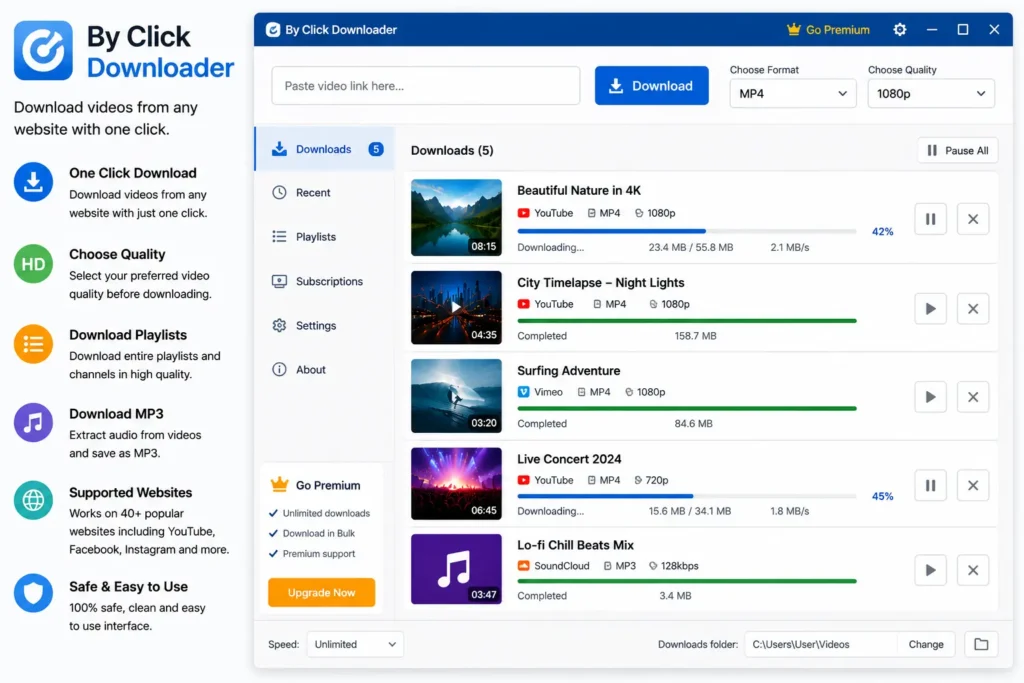
Task: Click the By Click Downloader title bar logo
Action: (273, 29)
